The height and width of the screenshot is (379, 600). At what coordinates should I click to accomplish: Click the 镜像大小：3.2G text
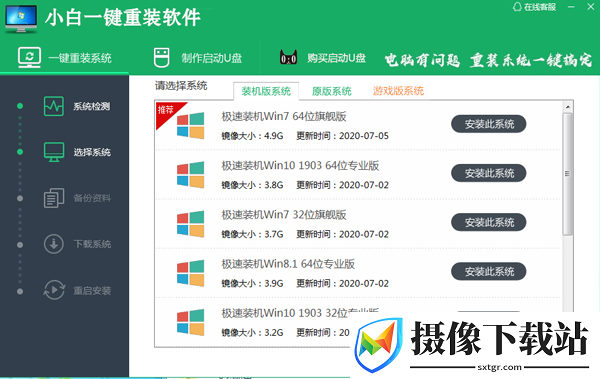coord(253,333)
